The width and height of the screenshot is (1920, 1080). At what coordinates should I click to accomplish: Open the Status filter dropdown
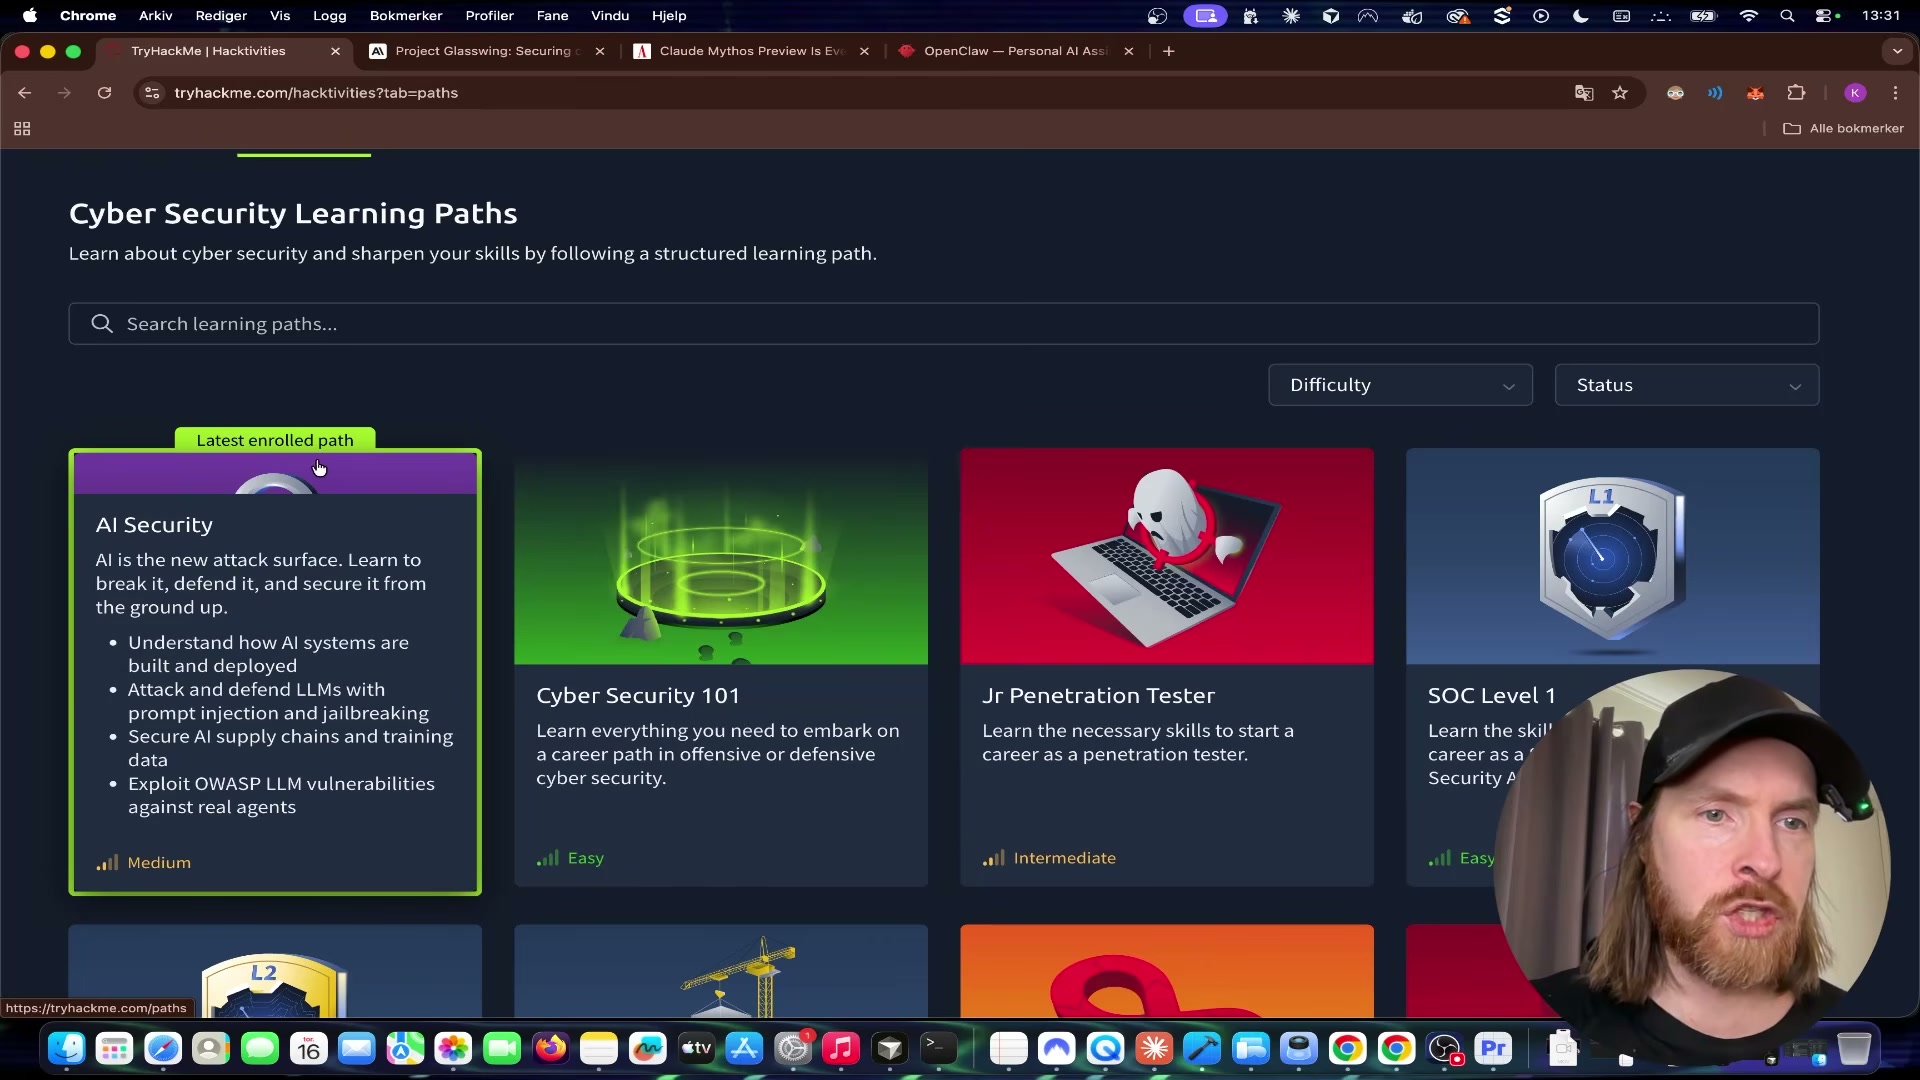(1686, 385)
